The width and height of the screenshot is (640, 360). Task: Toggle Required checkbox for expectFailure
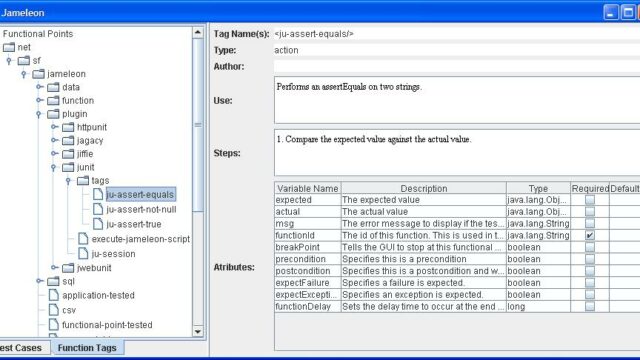(x=590, y=283)
